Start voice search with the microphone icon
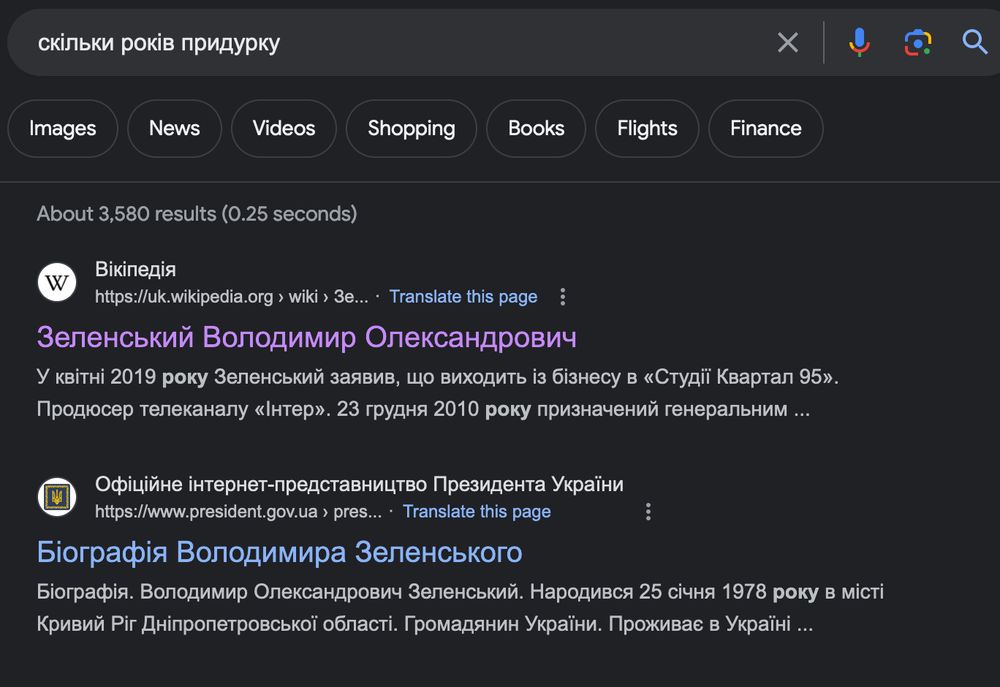 pos(859,43)
